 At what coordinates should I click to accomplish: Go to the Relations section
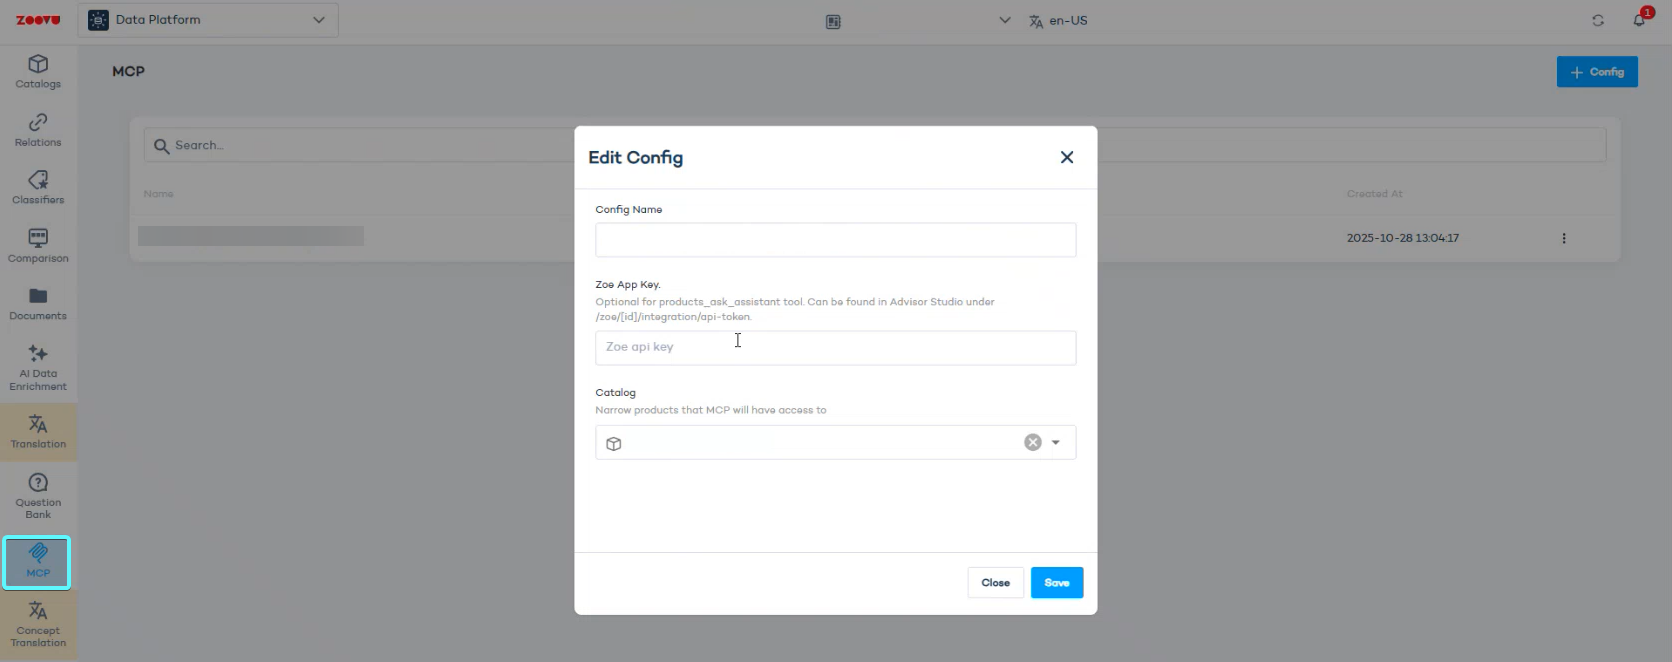coord(38,130)
